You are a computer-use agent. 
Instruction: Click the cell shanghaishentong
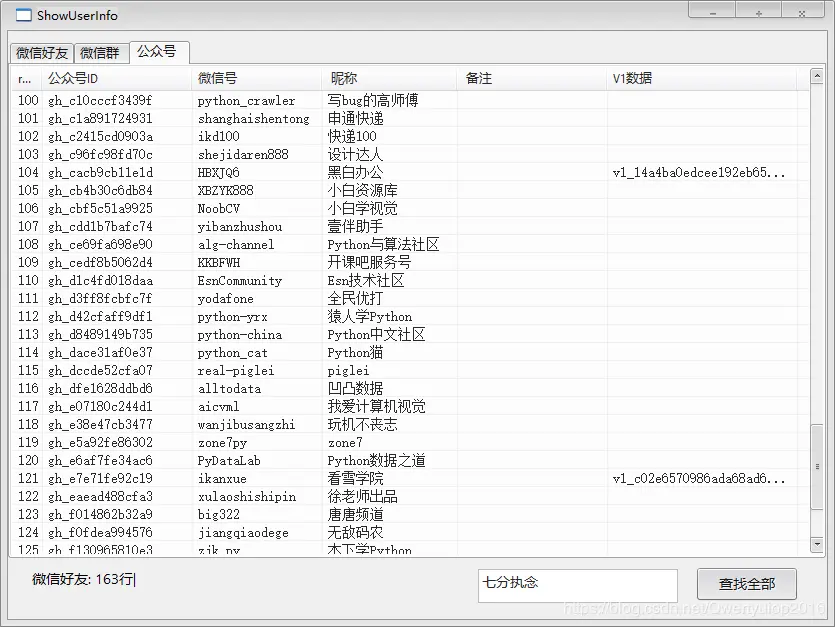pos(253,118)
